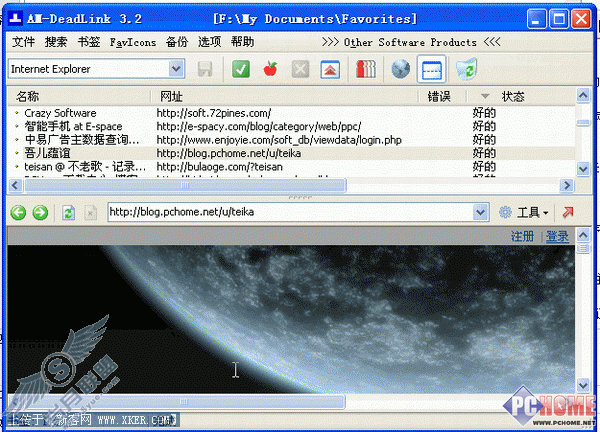Viewport: 600px width, 432px height.
Task: Select the Crazy Software bookmark row
Action: click(291, 113)
